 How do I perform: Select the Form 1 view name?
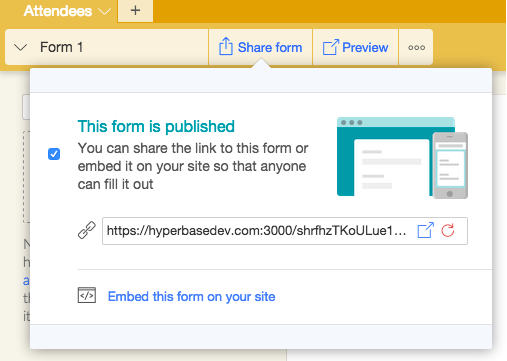click(61, 47)
